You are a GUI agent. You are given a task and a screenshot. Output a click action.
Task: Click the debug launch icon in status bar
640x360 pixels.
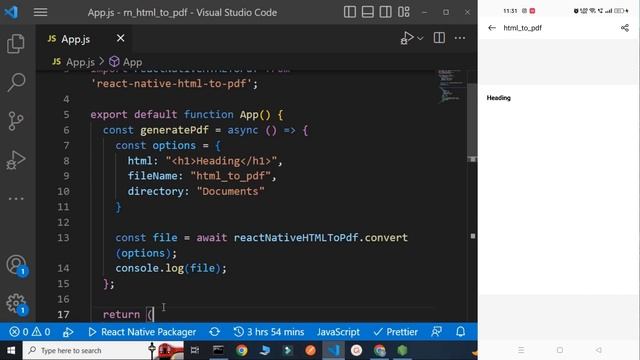tap(68, 332)
